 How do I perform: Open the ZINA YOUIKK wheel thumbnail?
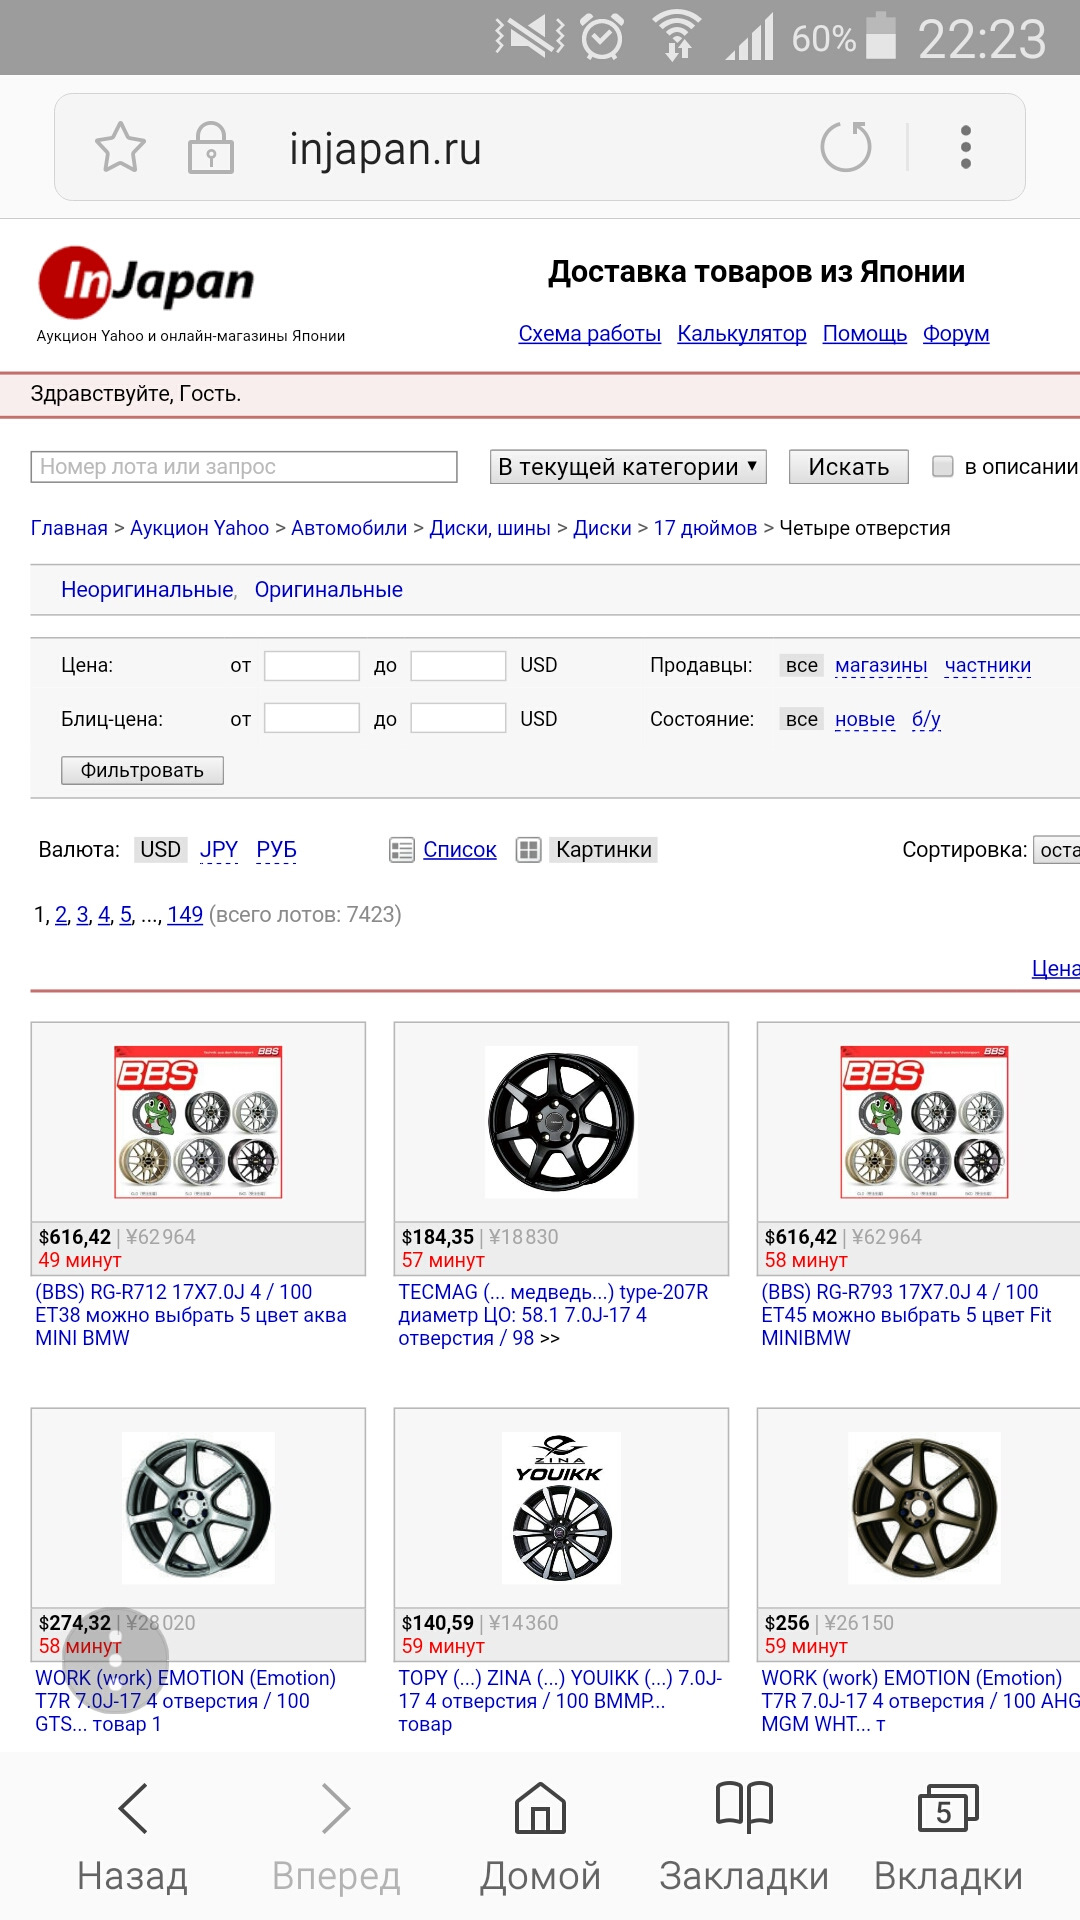pyautogui.click(x=560, y=1508)
